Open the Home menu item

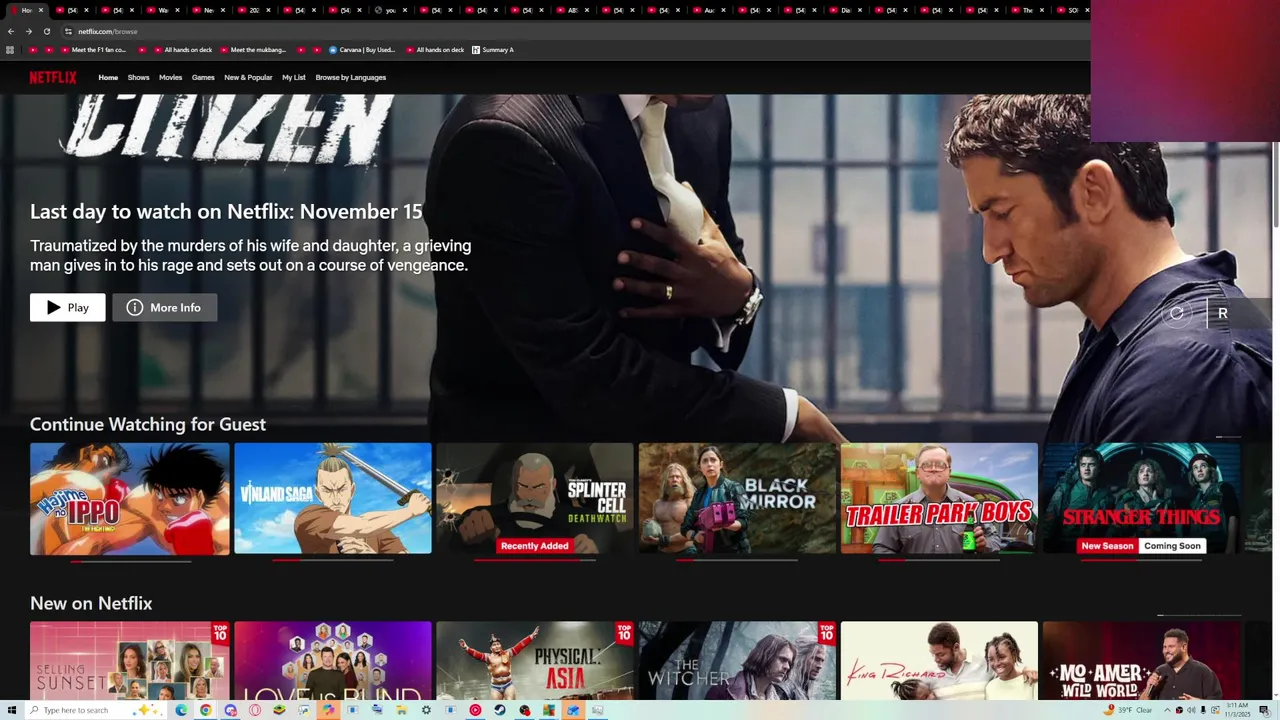[108, 77]
